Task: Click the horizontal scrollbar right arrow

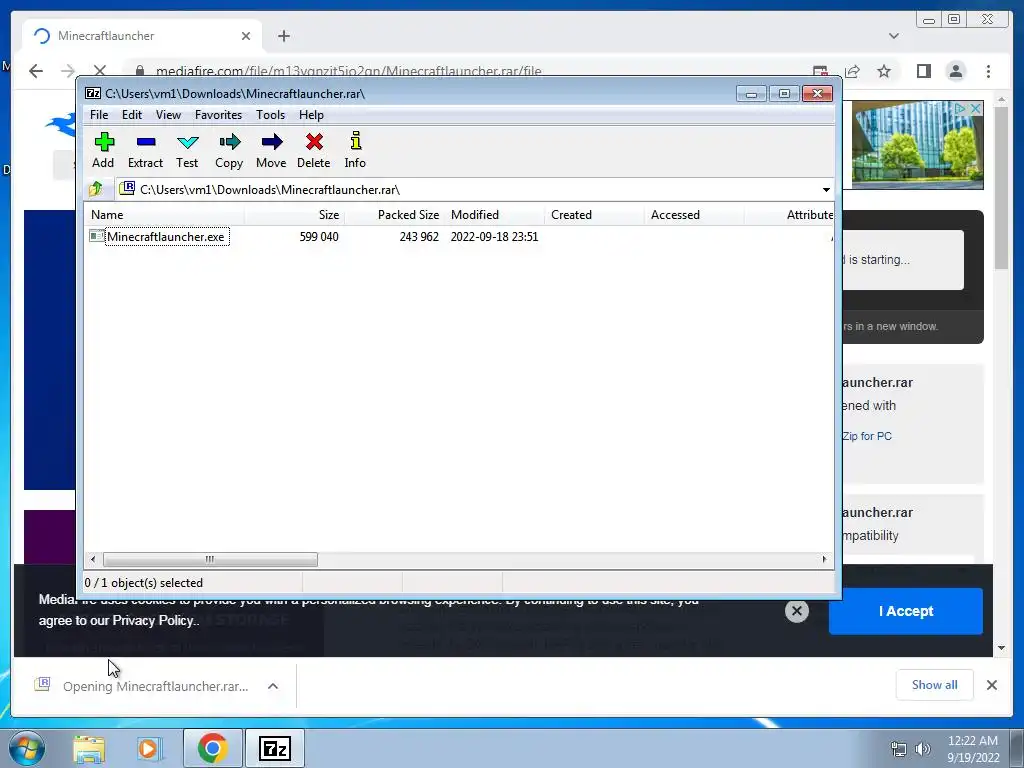Action: pos(824,560)
